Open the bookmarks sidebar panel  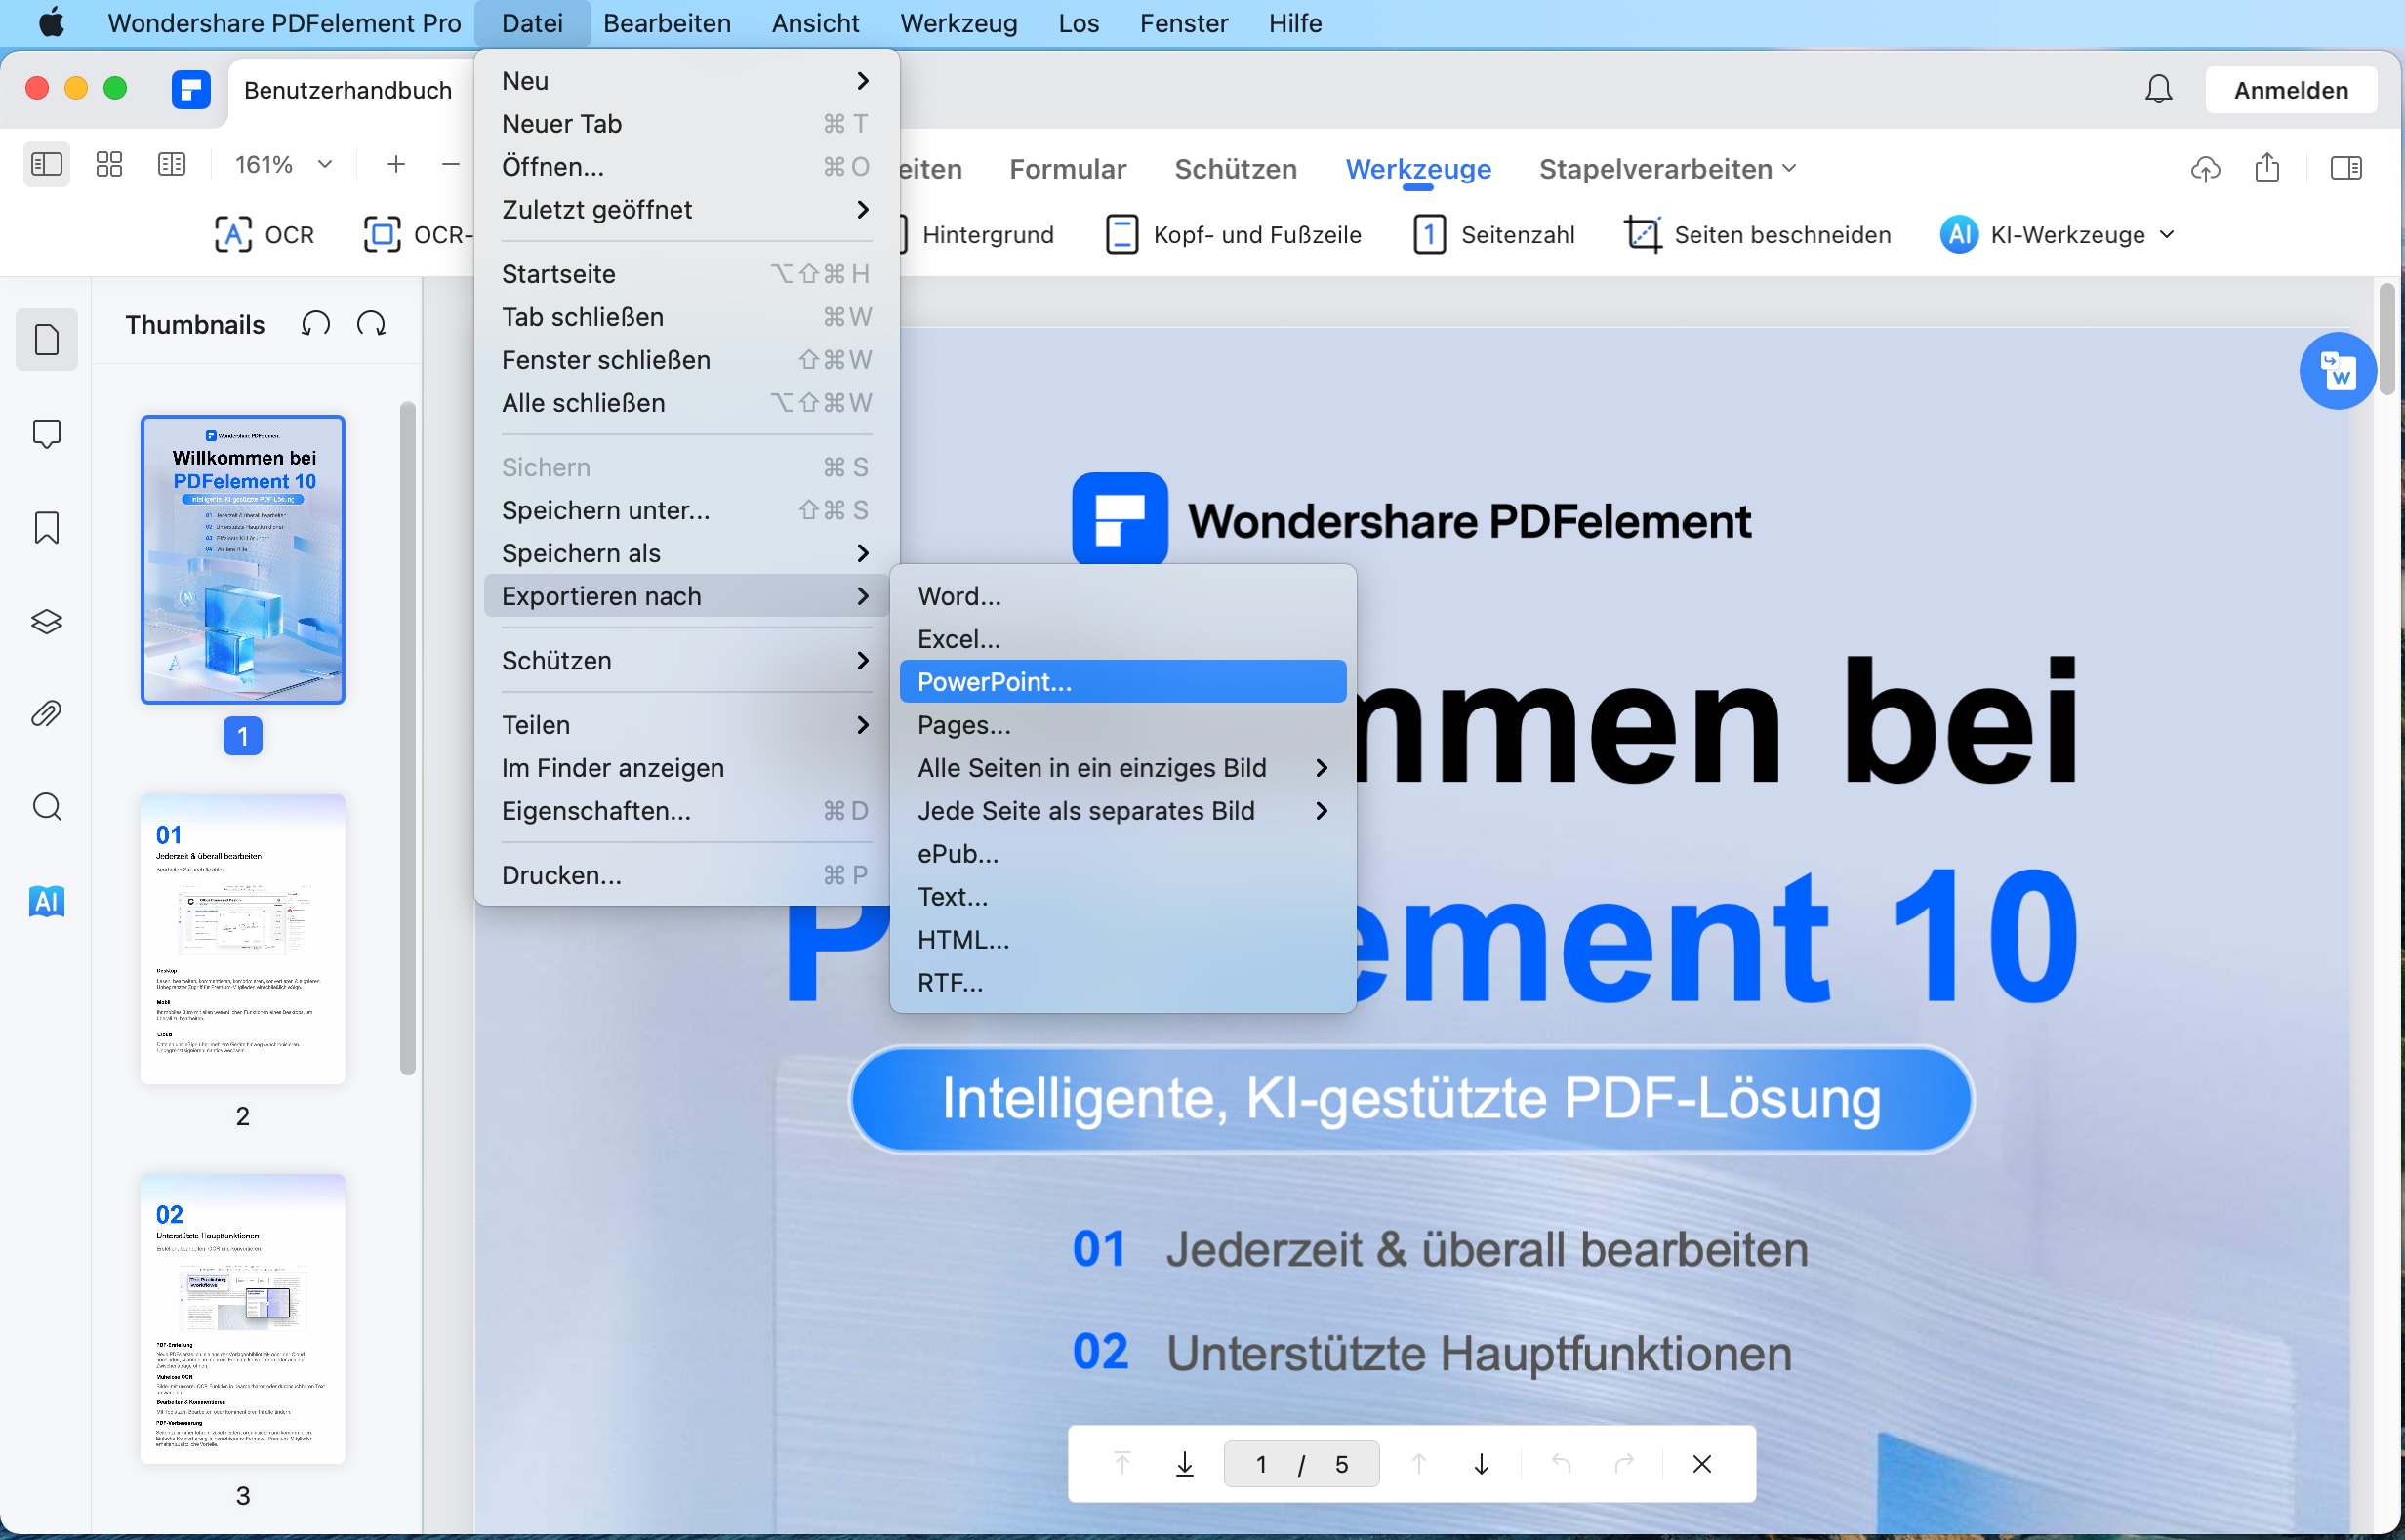click(47, 528)
